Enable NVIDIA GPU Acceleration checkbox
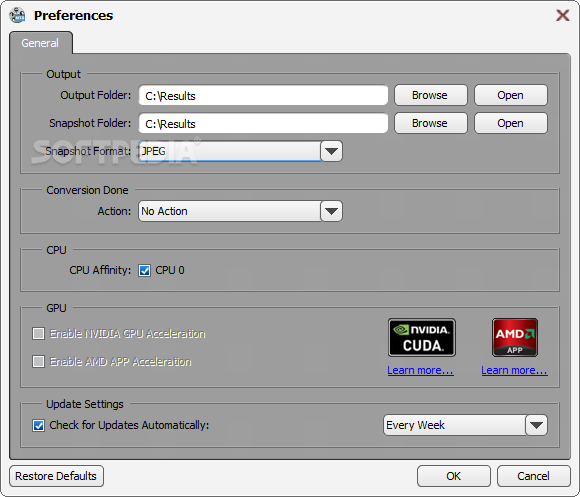Screen dimensions: 580x497 click(x=38, y=334)
